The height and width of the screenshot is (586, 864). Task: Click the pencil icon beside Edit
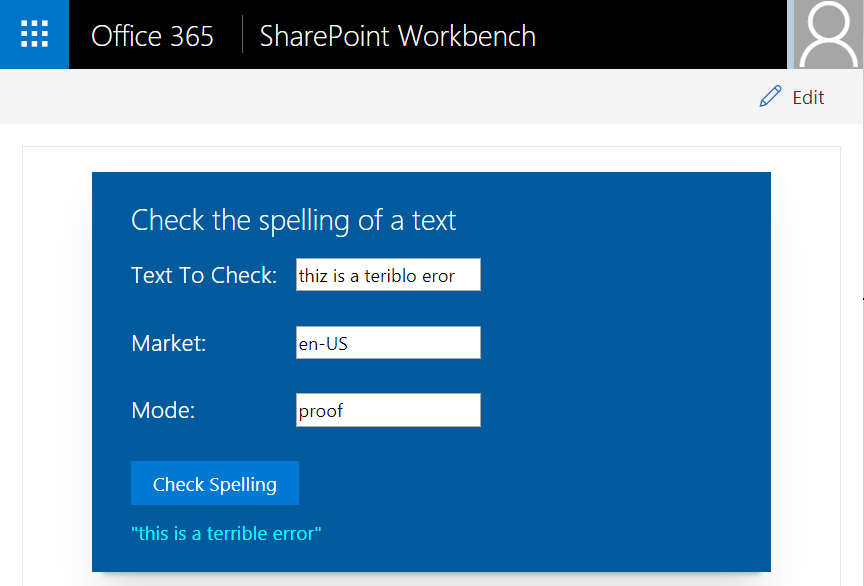[x=770, y=96]
